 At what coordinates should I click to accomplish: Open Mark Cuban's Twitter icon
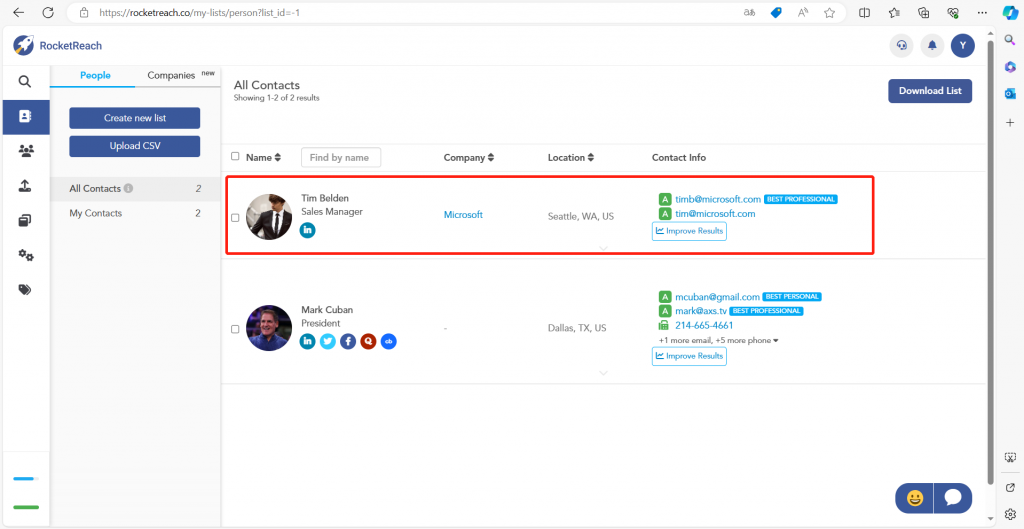[x=328, y=341]
